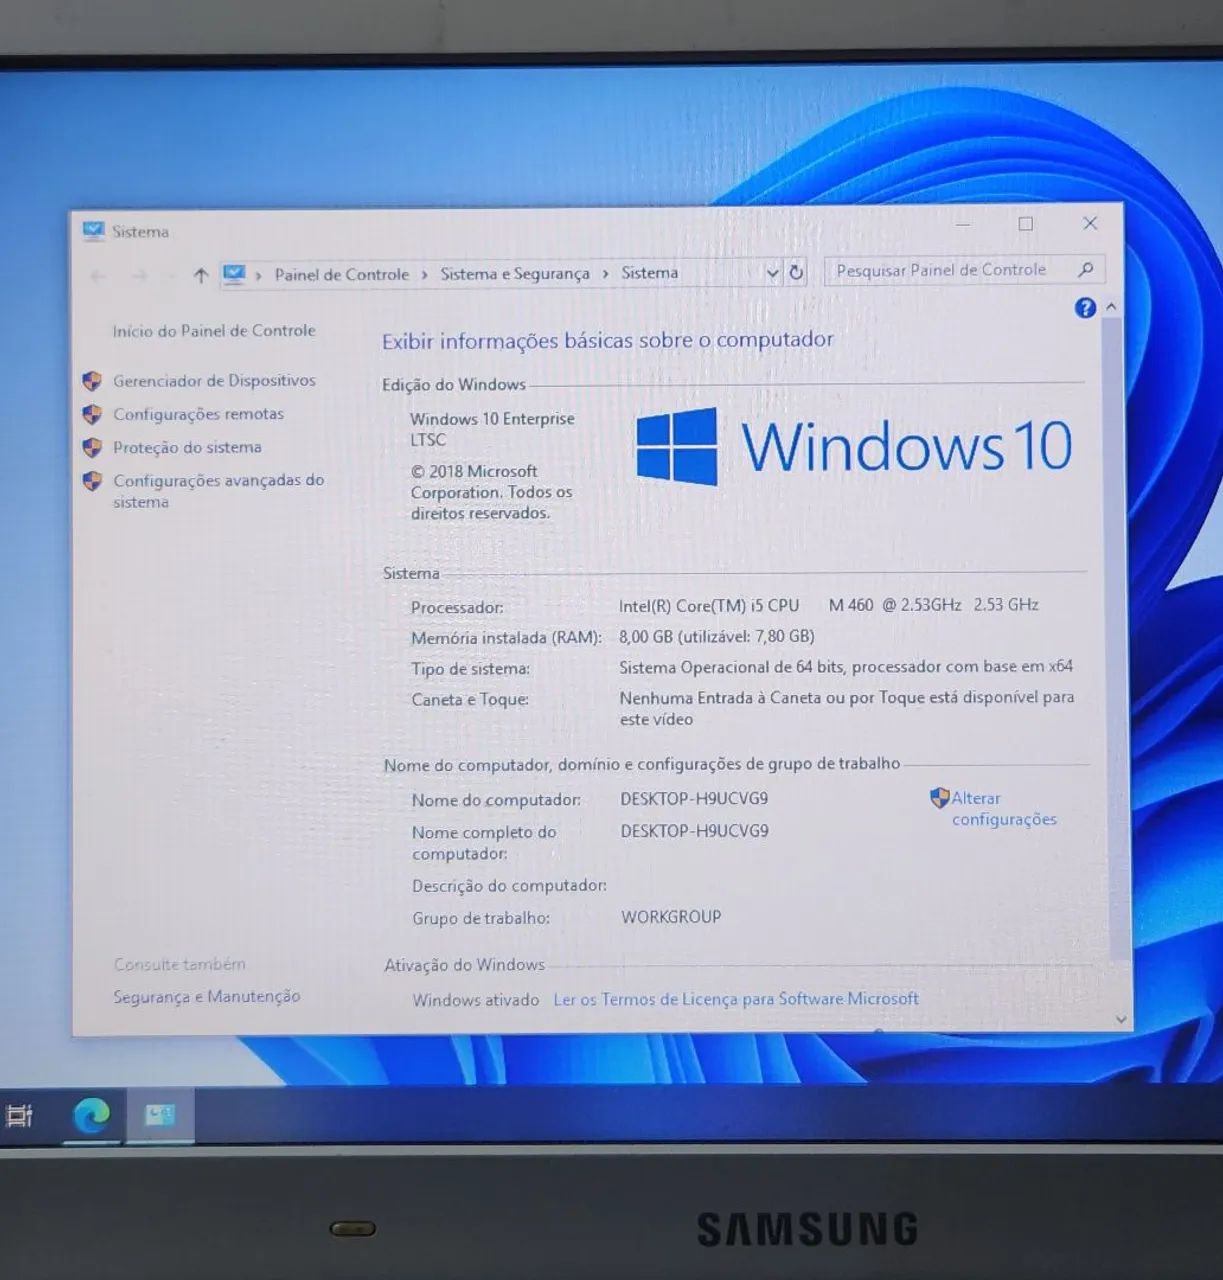Open Configurações remotas link

198,414
